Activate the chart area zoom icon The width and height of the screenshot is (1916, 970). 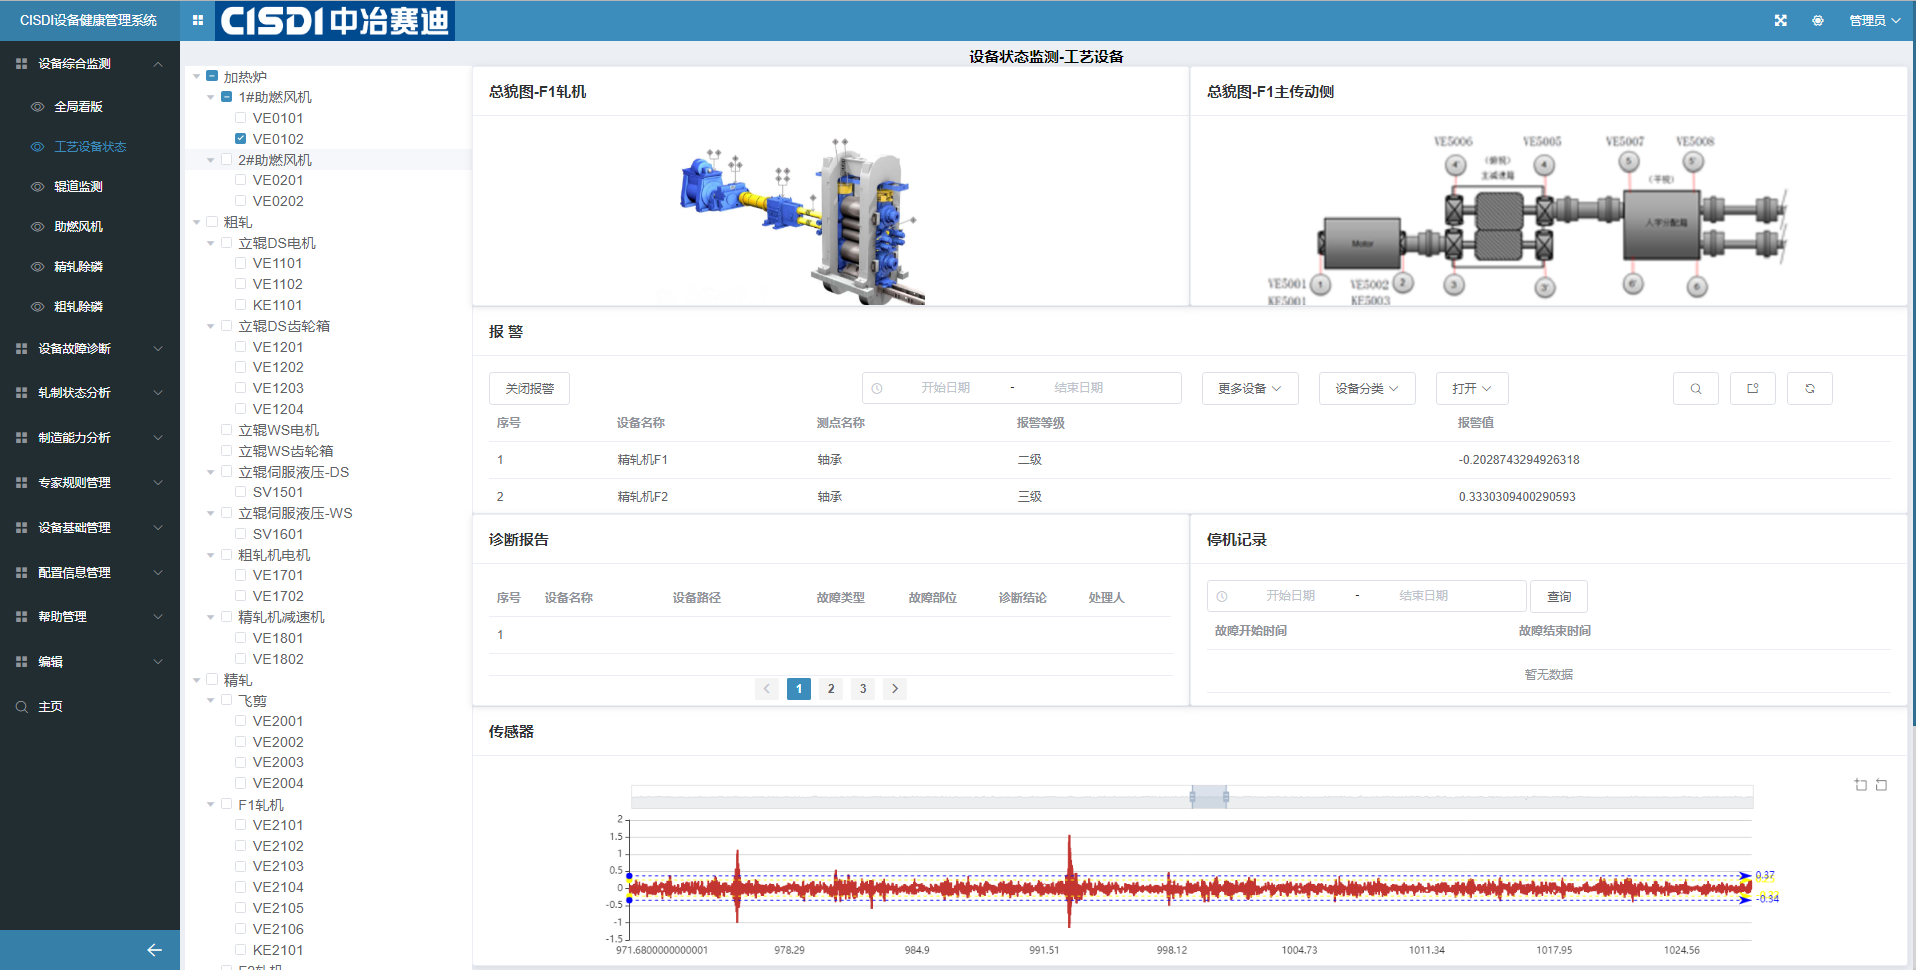(1860, 785)
